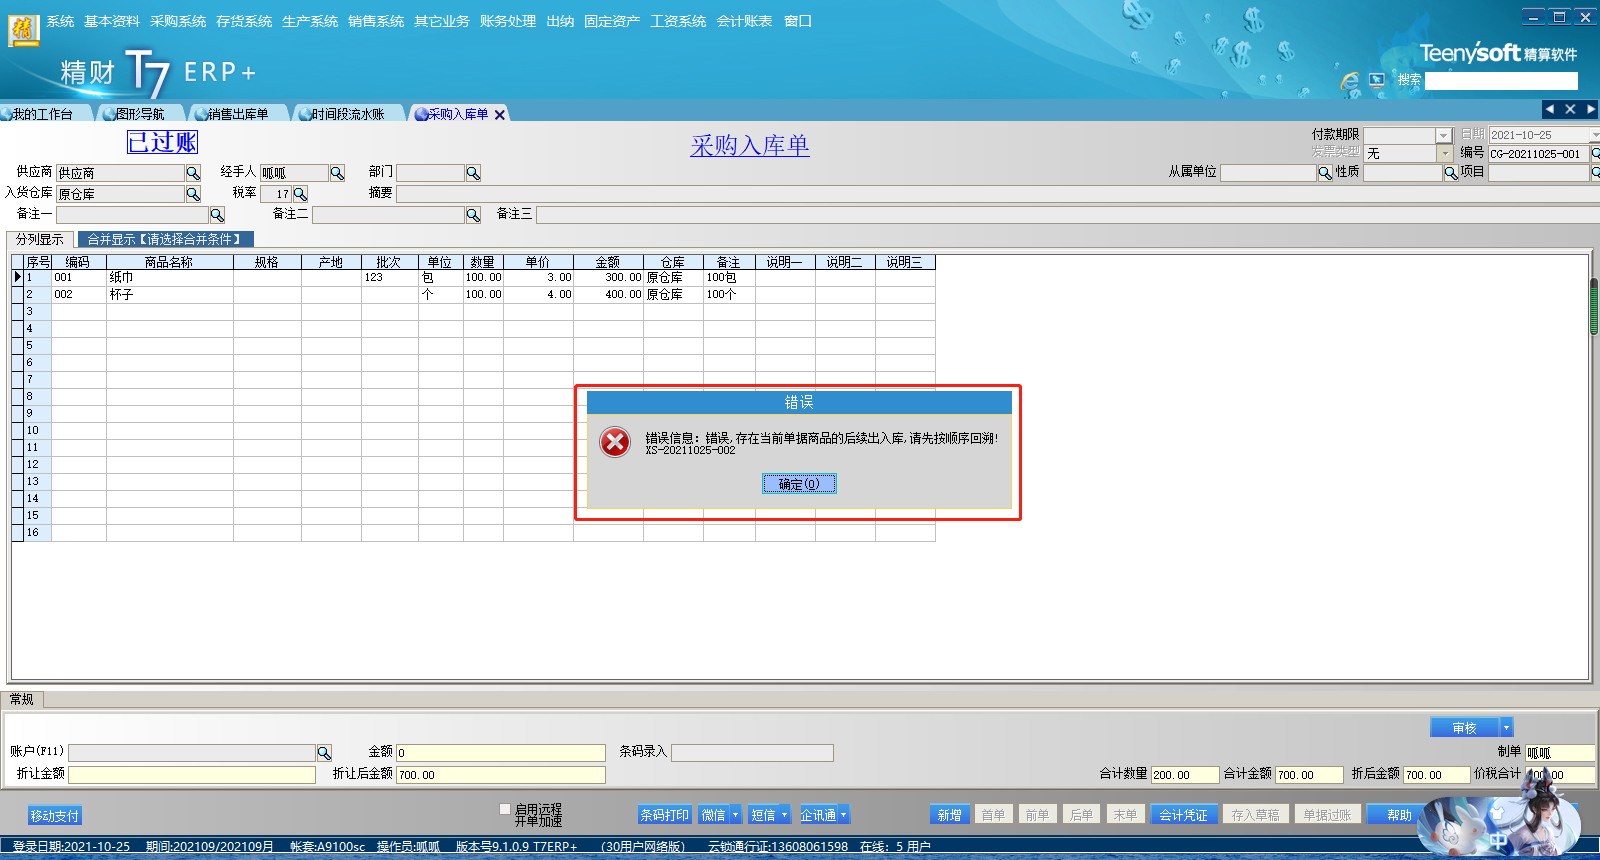Open the 入货仓库 warehouse search icon
Image resolution: width=1600 pixels, height=860 pixels.
(x=193, y=194)
